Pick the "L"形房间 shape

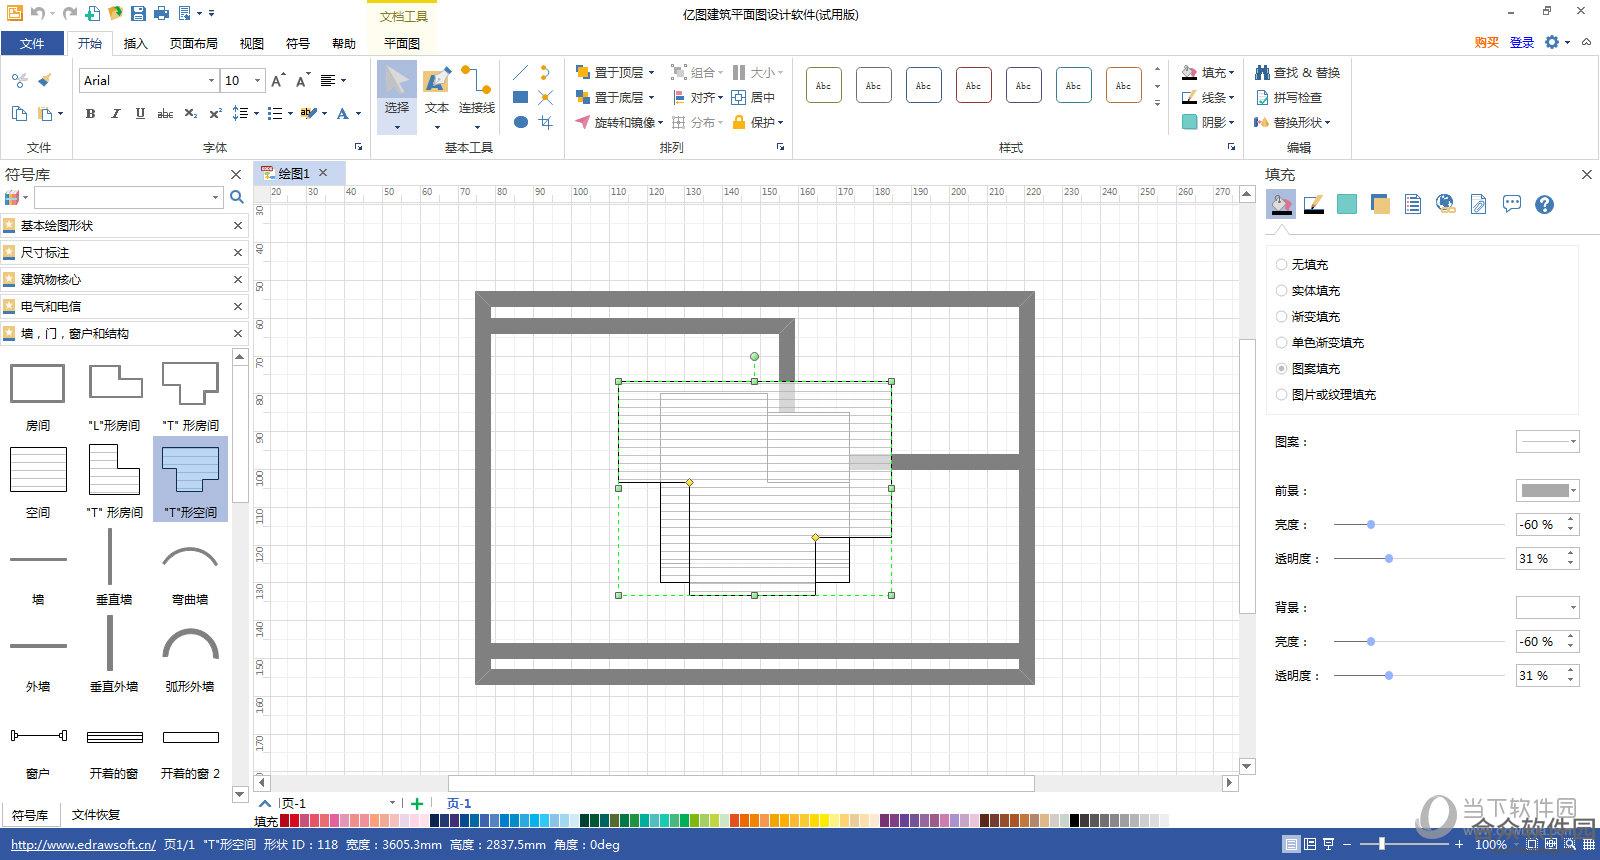[114, 395]
